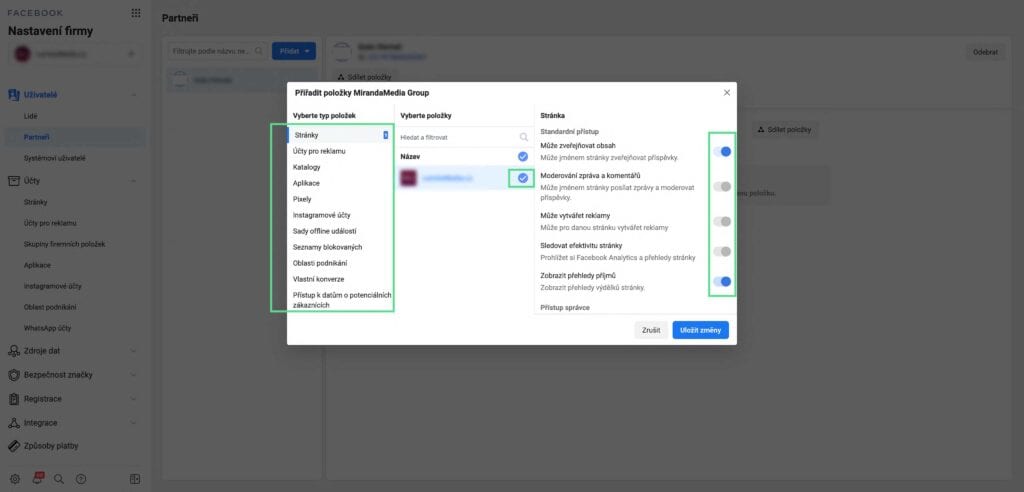1024x492 pixels.
Task: Open Oblast podnikání in sidebar
Action: [x=50, y=307]
